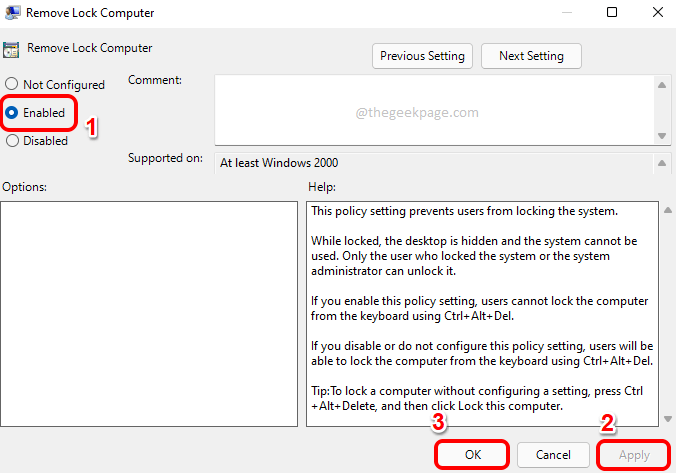Set the policy to Disabled
The height and width of the screenshot is (473, 676).
point(12,141)
